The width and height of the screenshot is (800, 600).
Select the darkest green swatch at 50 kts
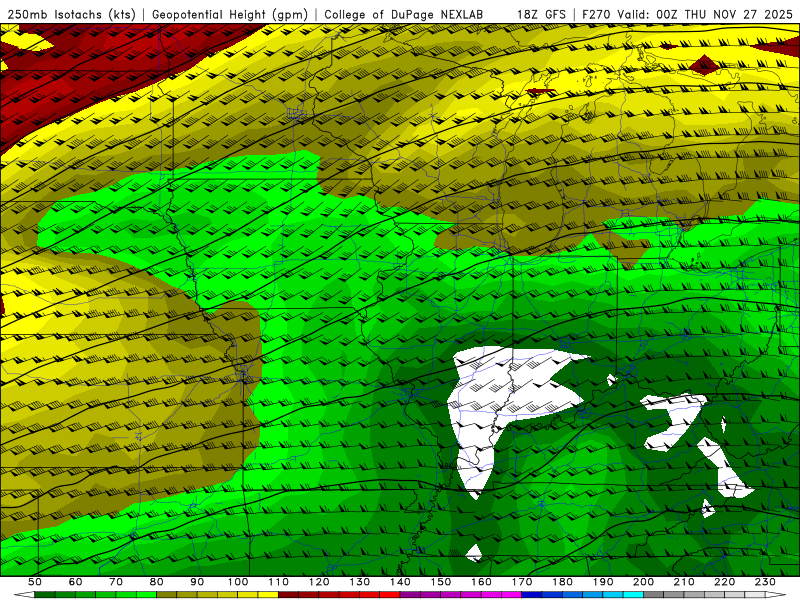tap(44, 594)
